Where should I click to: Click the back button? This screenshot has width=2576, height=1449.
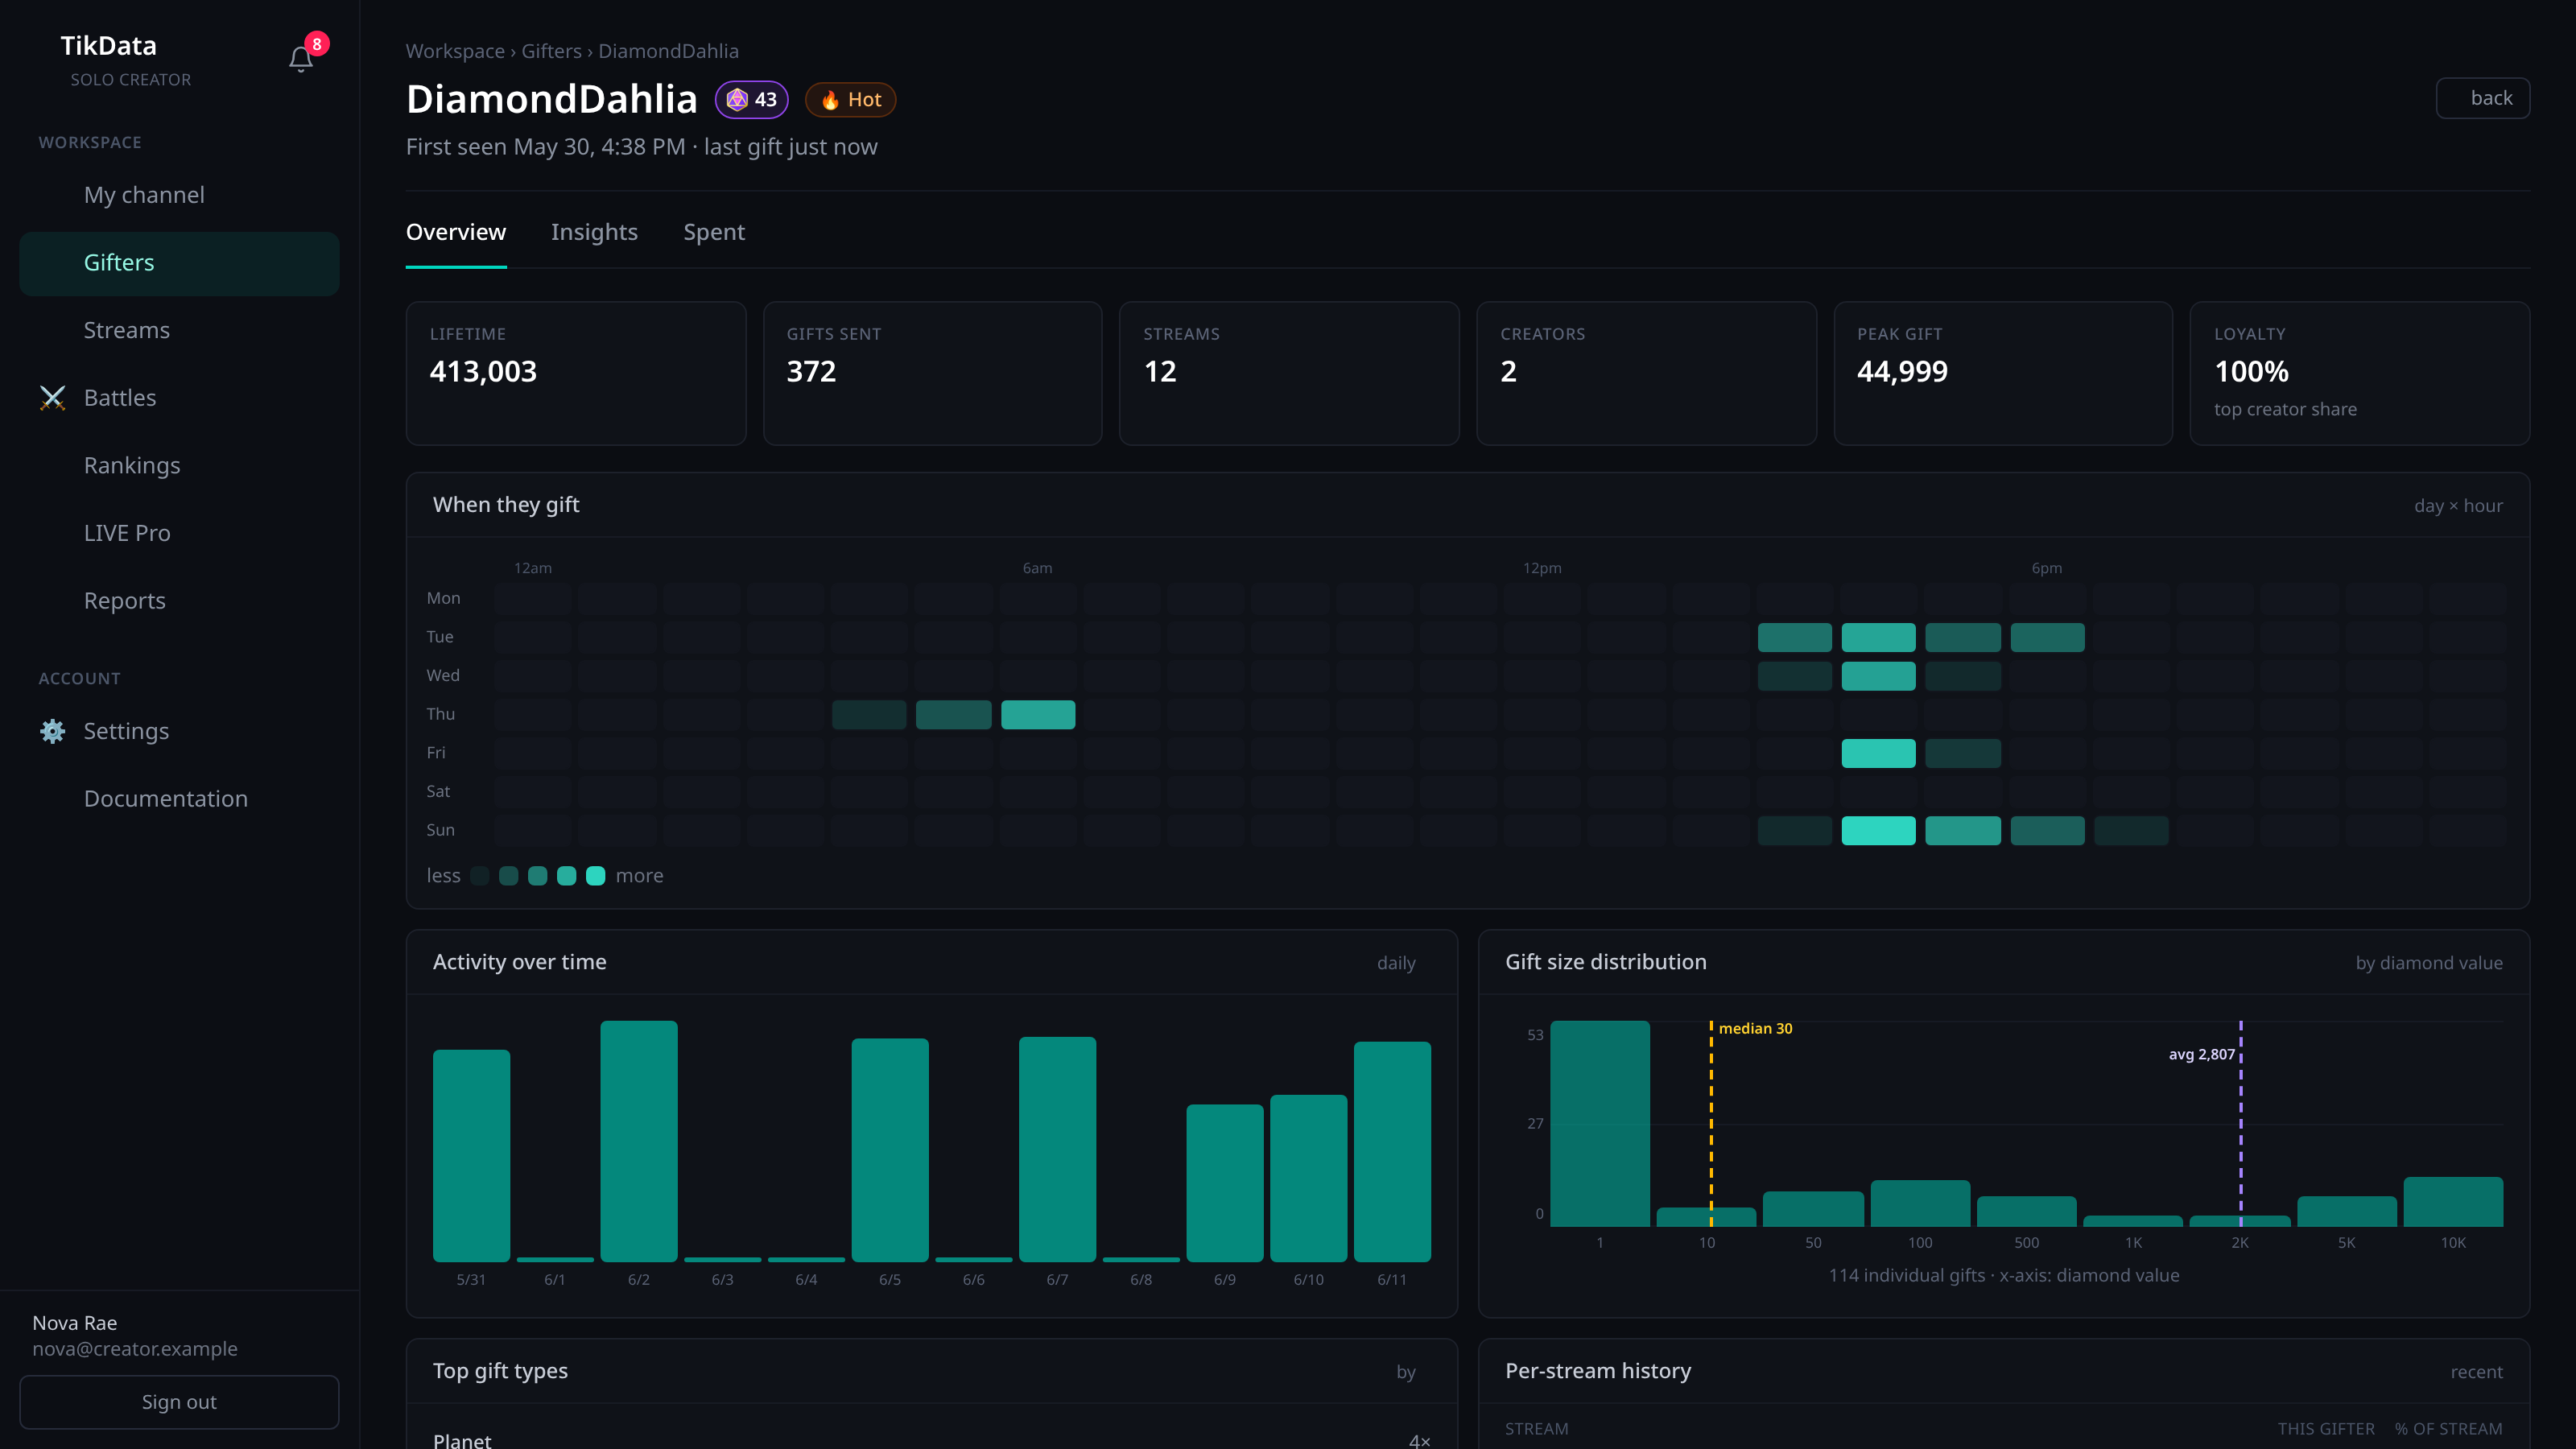pyautogui.click(x=2483, y=98)
